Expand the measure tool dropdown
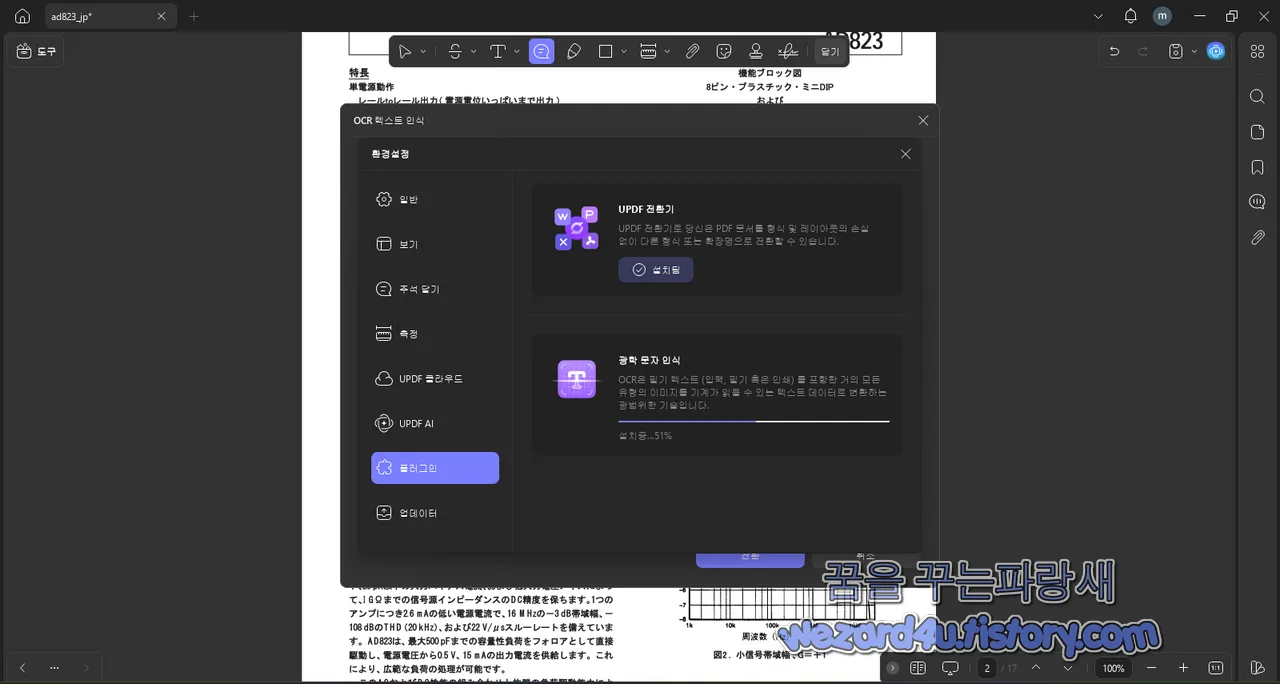Viewport: 1280px width, 684px height. (666, 51)
